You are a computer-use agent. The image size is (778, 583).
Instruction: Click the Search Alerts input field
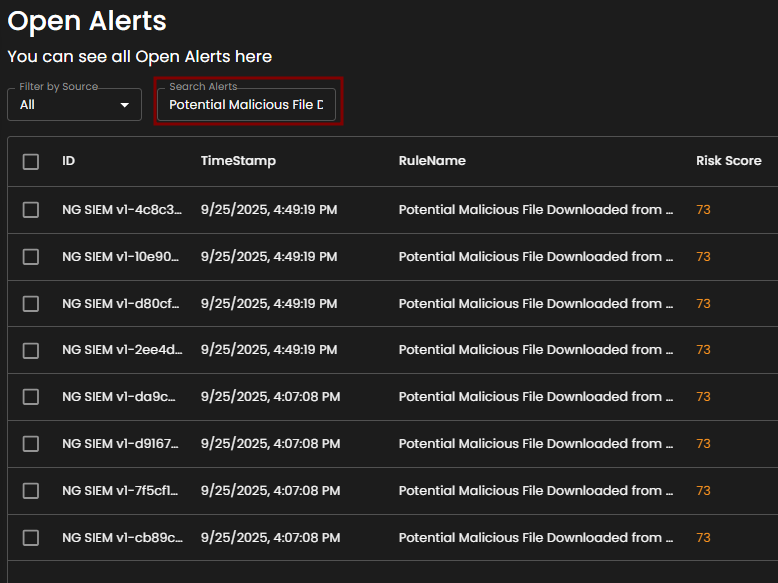[246, 104]
